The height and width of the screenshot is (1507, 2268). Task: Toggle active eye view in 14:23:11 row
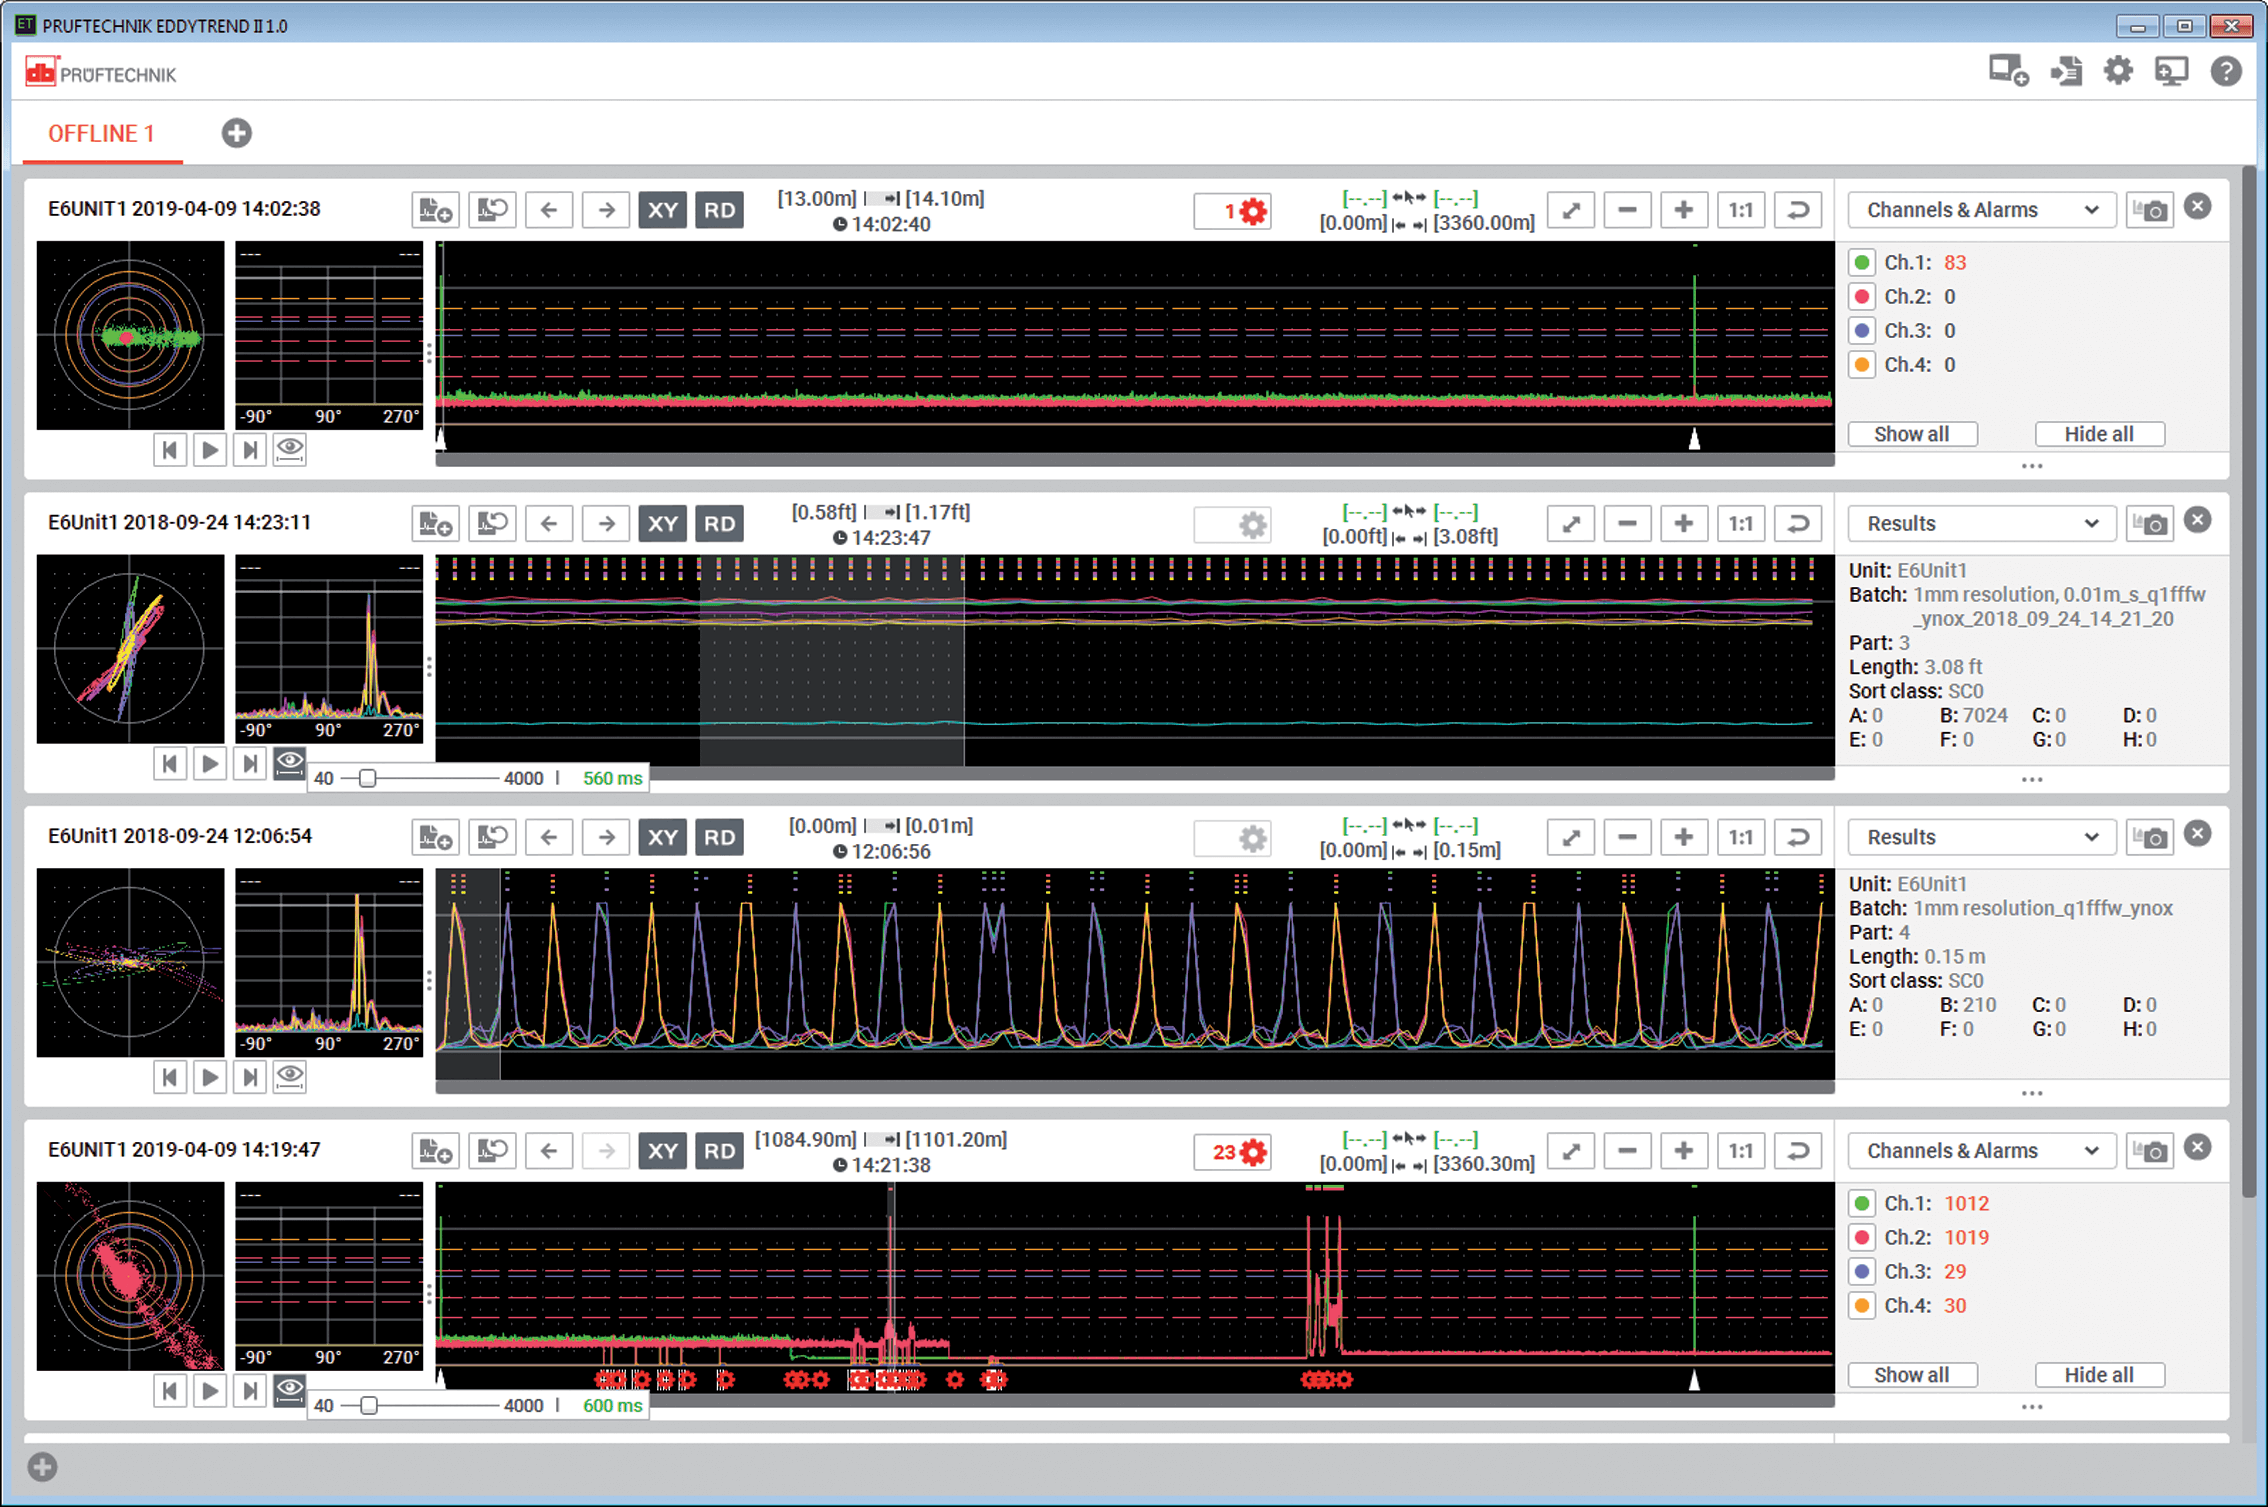tap(290, 764)
